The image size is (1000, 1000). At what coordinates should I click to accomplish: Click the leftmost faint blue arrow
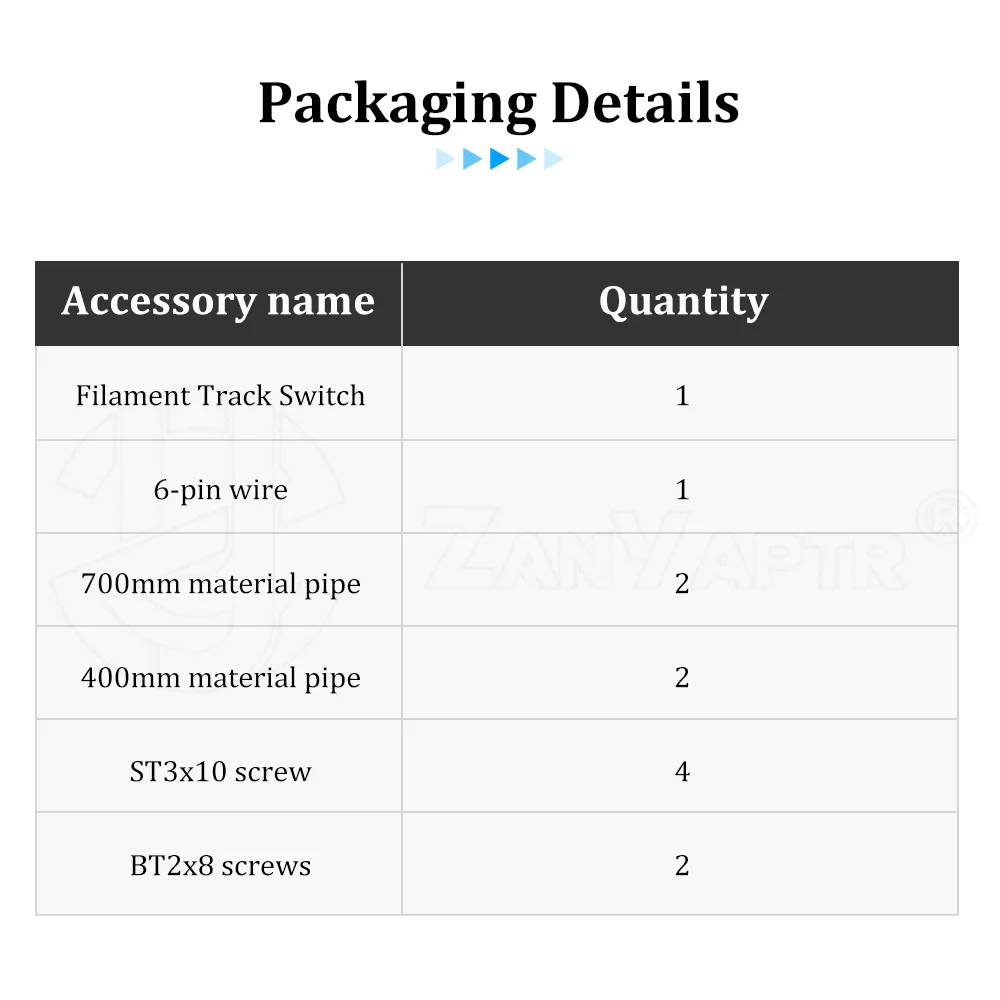click(x=445, y=159)
